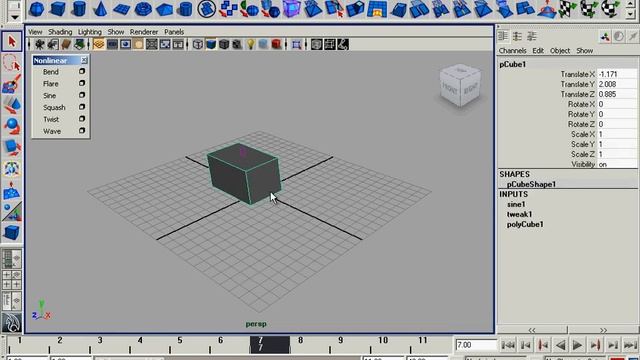The width and height of the screenshot is (640, 360).
Task: Toggle the grid display icon
Action: [98, 44]
